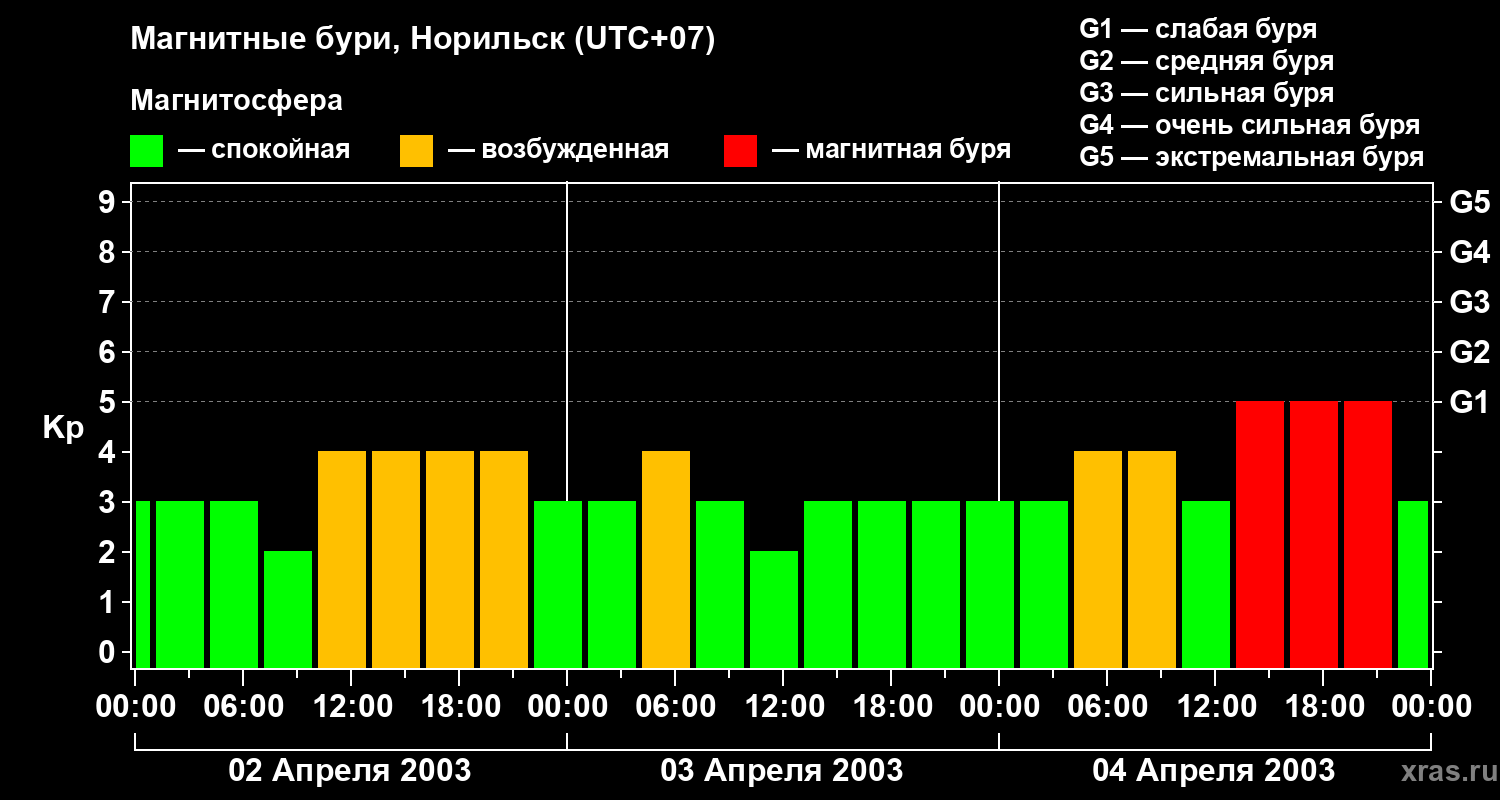Click the standalone 'G3' right-axis label
This screenshot has width=1500, height=800.
tap(1469, 303)
